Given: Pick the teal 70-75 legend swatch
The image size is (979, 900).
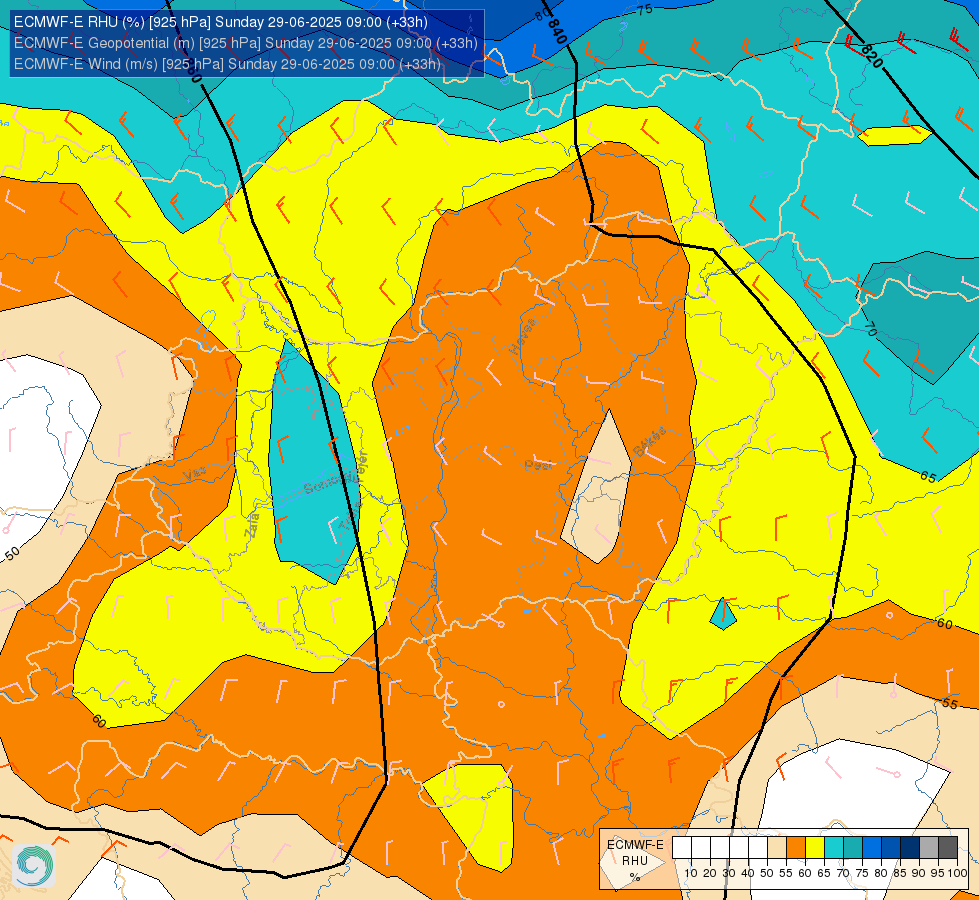Looking at the screenshot, I should (x=852, y=848).
